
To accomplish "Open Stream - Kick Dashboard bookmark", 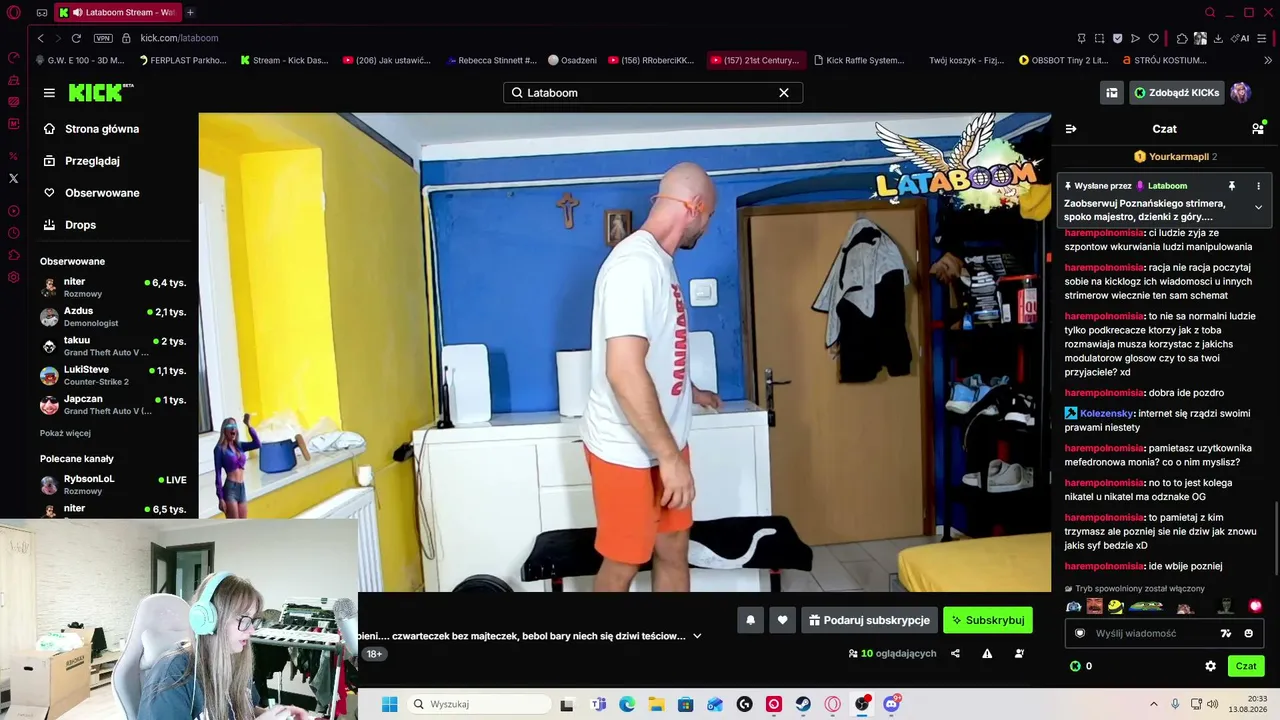I will pos(284,60).
